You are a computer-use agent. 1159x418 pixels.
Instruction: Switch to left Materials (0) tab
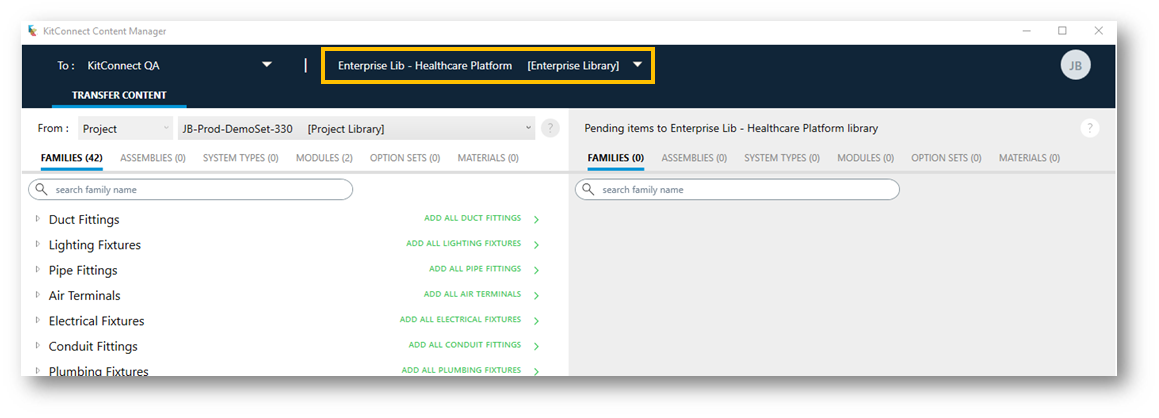pyautogui.click(x=488, y=158)
